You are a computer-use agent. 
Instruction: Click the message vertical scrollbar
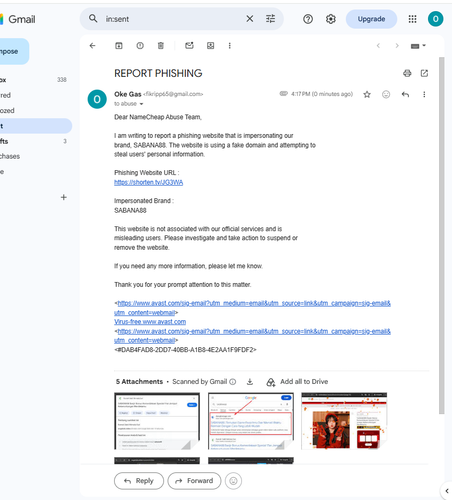coord(441,235)
